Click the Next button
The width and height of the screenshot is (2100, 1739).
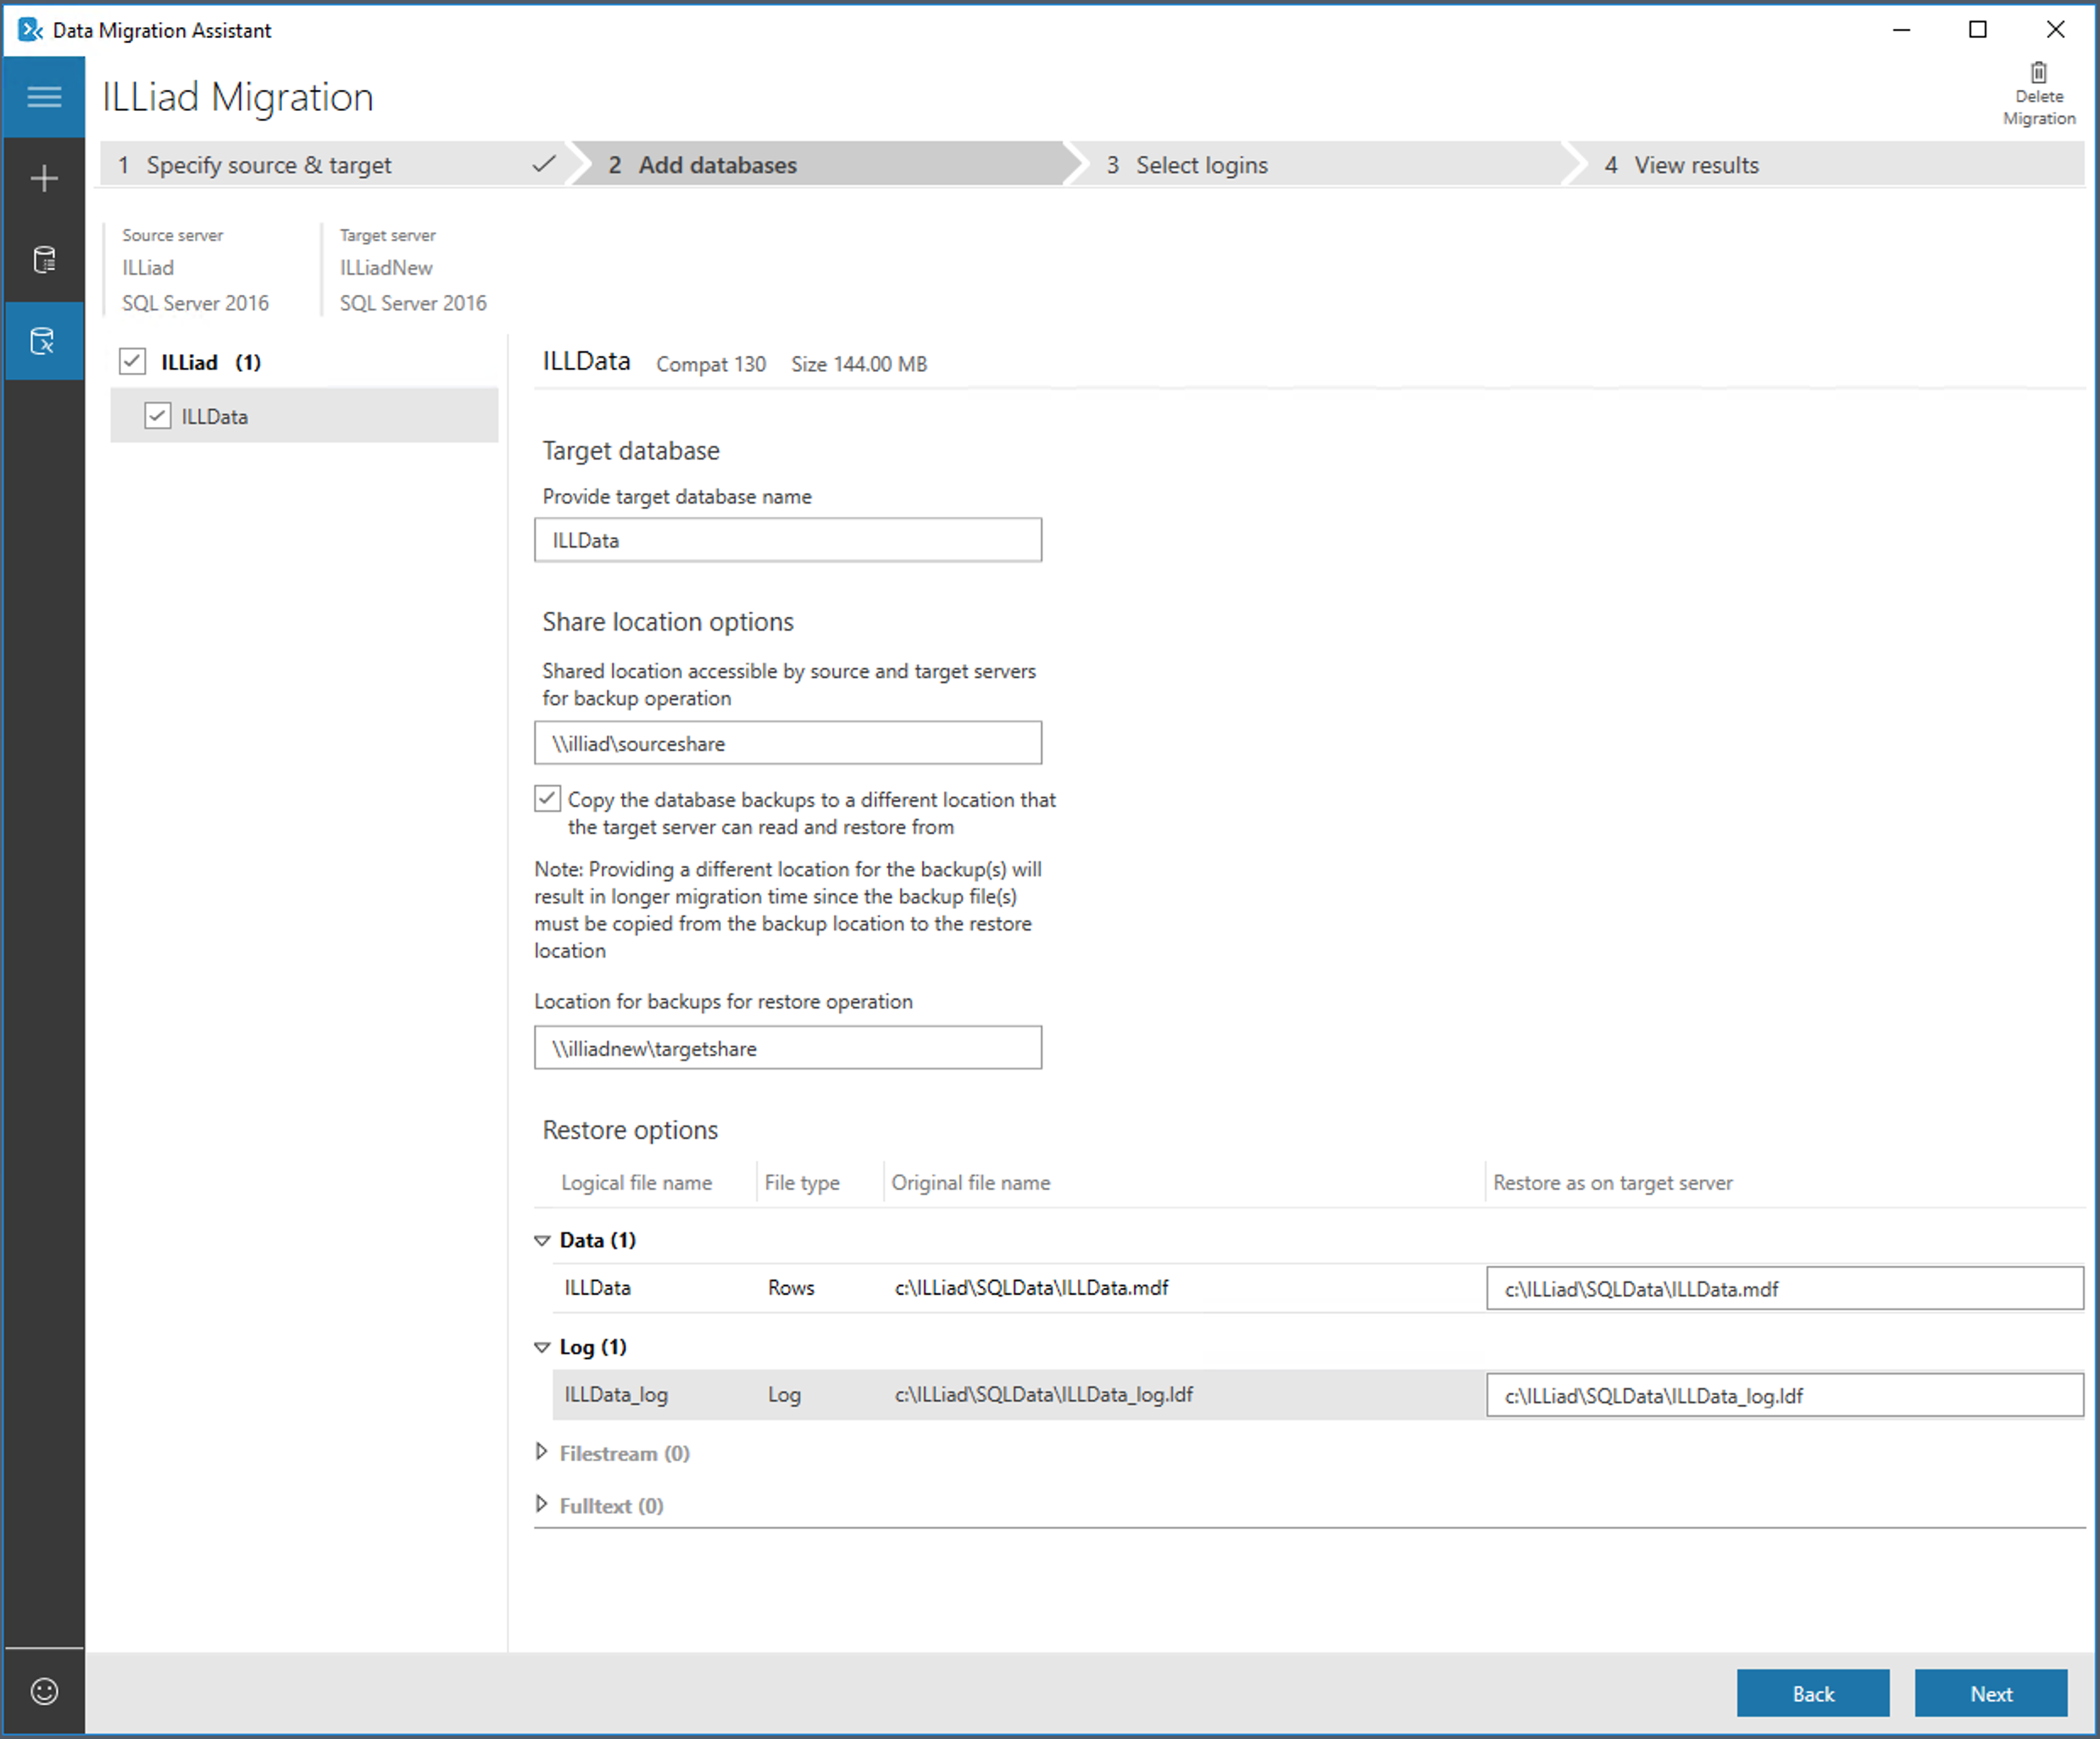pyautogui.click(x=1991, y=1693)
